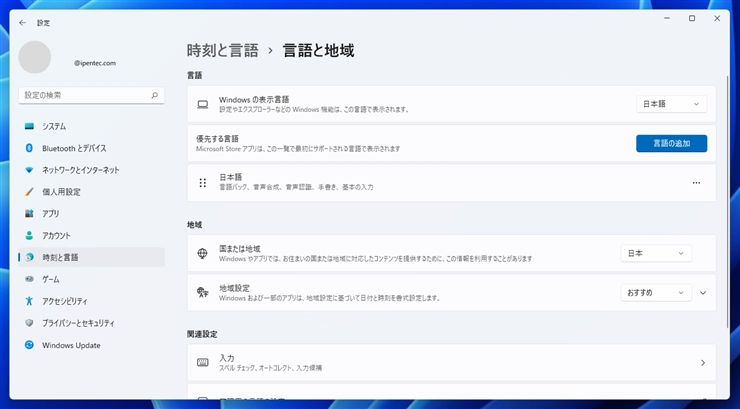The width and height of the screenshot is (740, 409).
Task: Open ゲーム text entry in sidebar
Action: click(x=51, y=279)
